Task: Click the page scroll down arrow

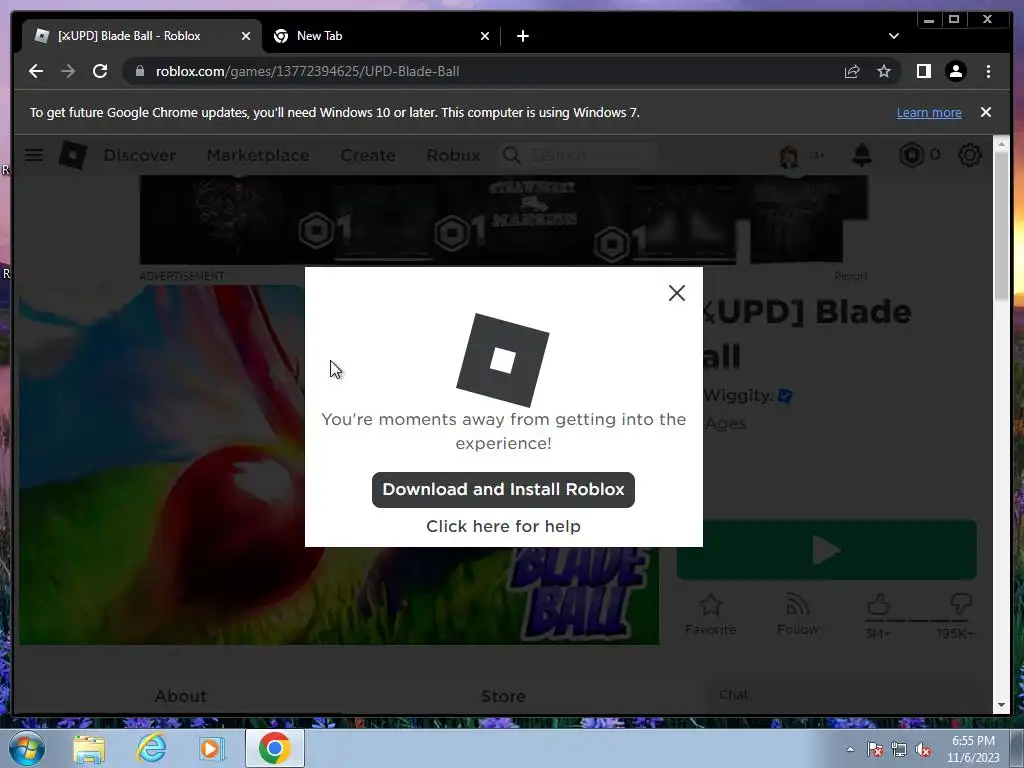Action: tap(1002, 705)
